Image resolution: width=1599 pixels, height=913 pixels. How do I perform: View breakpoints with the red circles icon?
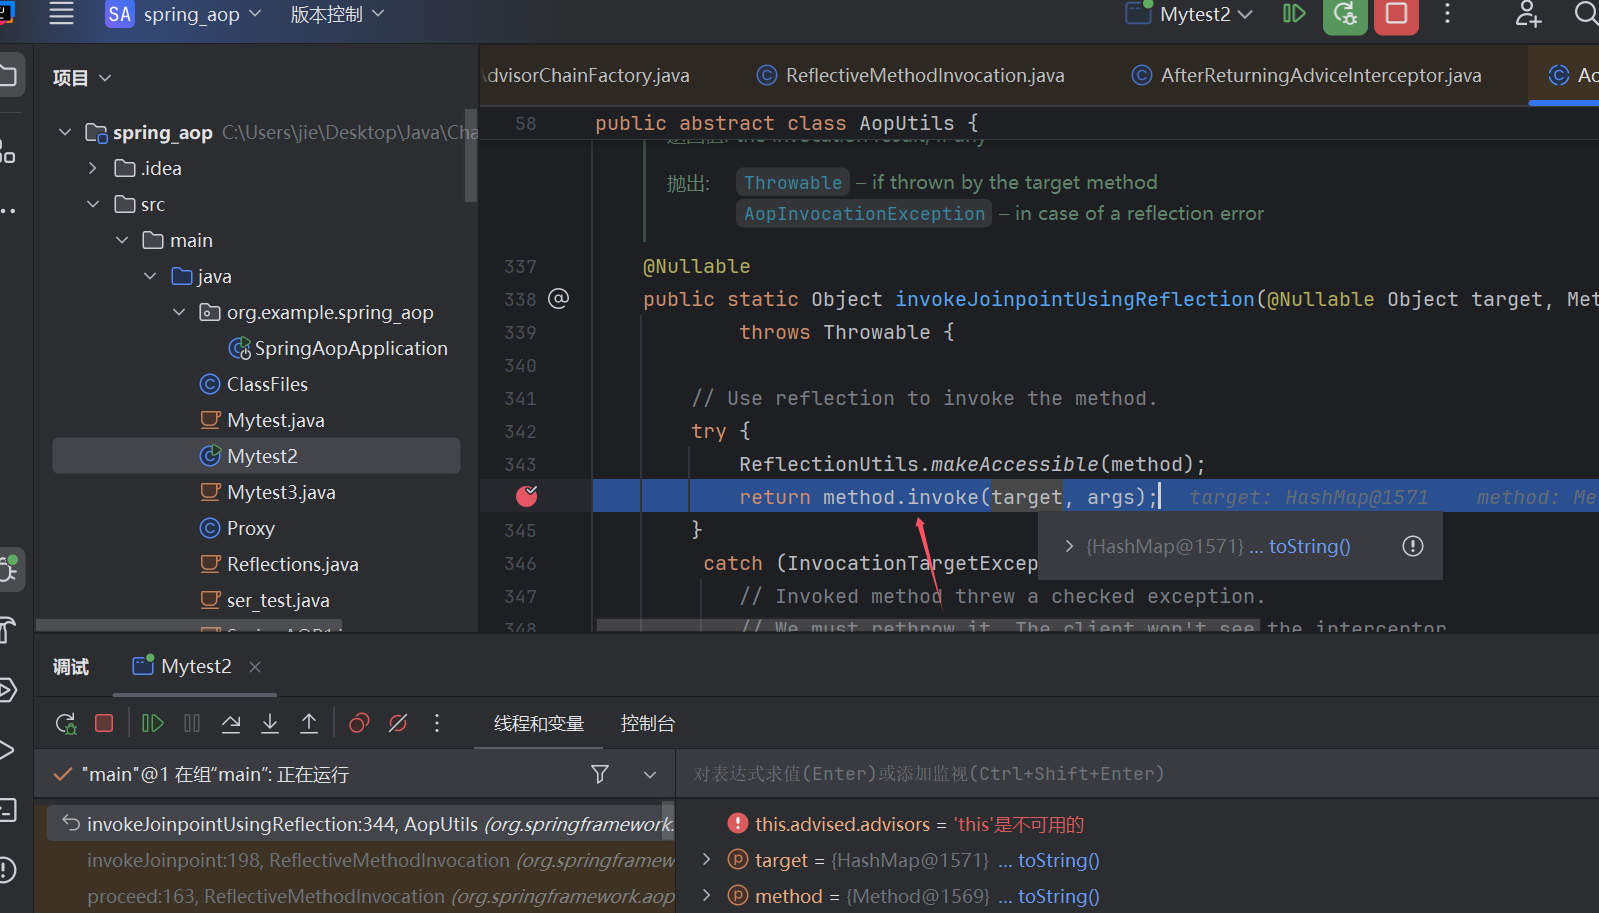pos(359,723)
